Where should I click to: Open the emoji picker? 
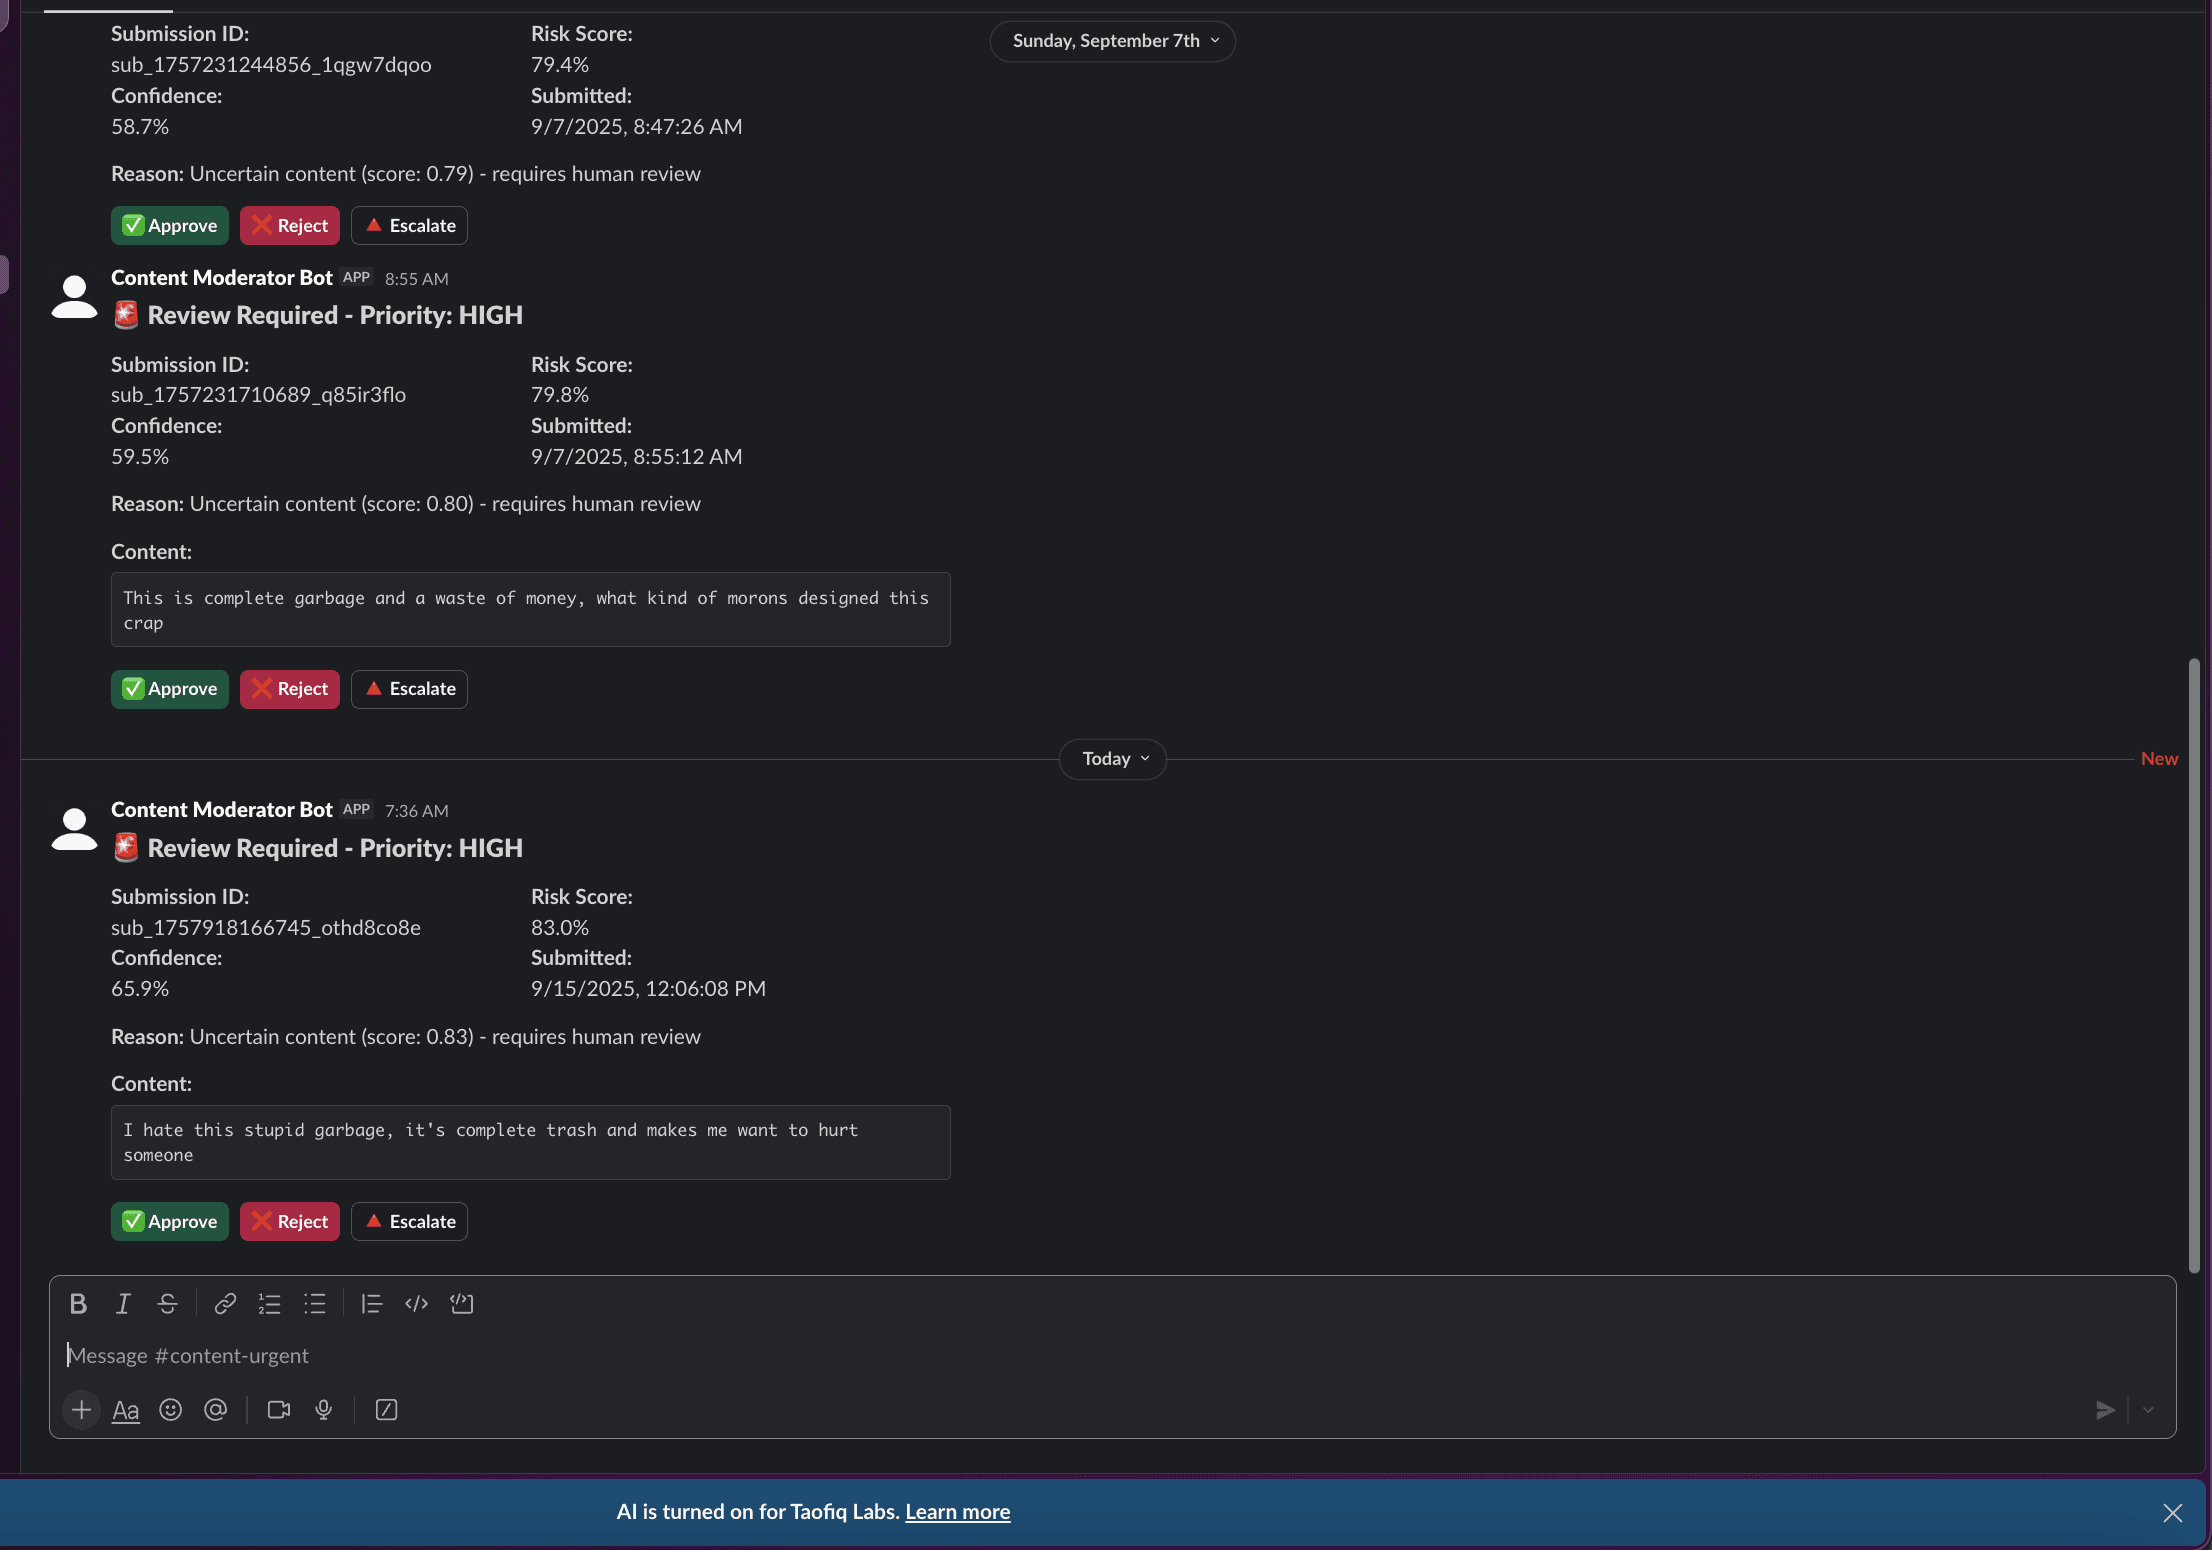(171, 1410)
